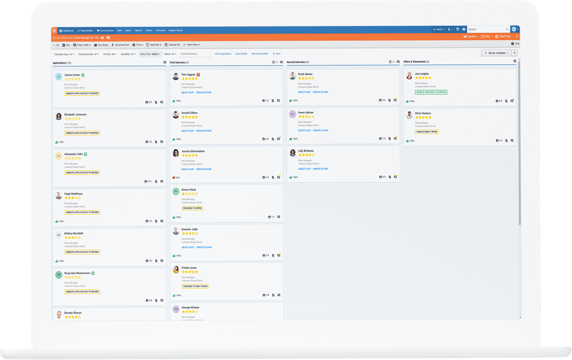Open the Create dropdown in top bar
This screenshot has height=360, width=572.
[438, 30]
